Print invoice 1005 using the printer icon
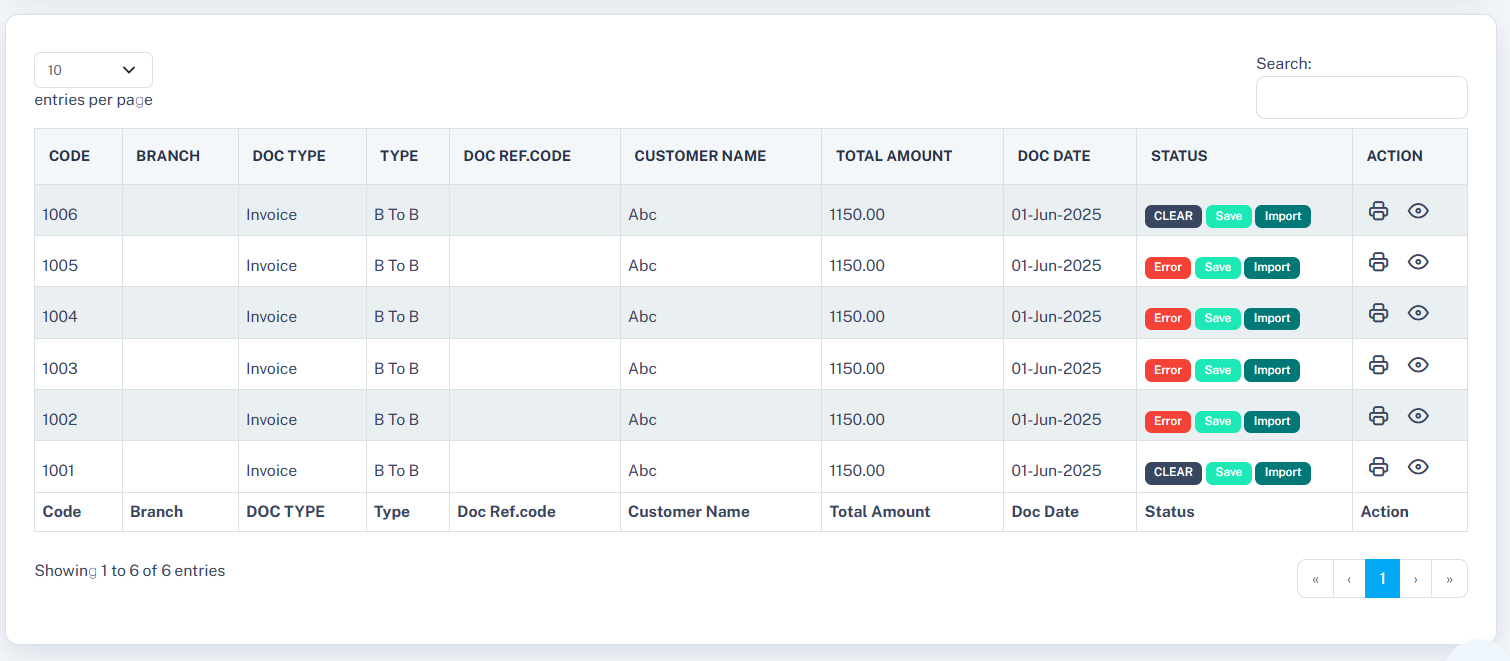 click(1378, 262)
